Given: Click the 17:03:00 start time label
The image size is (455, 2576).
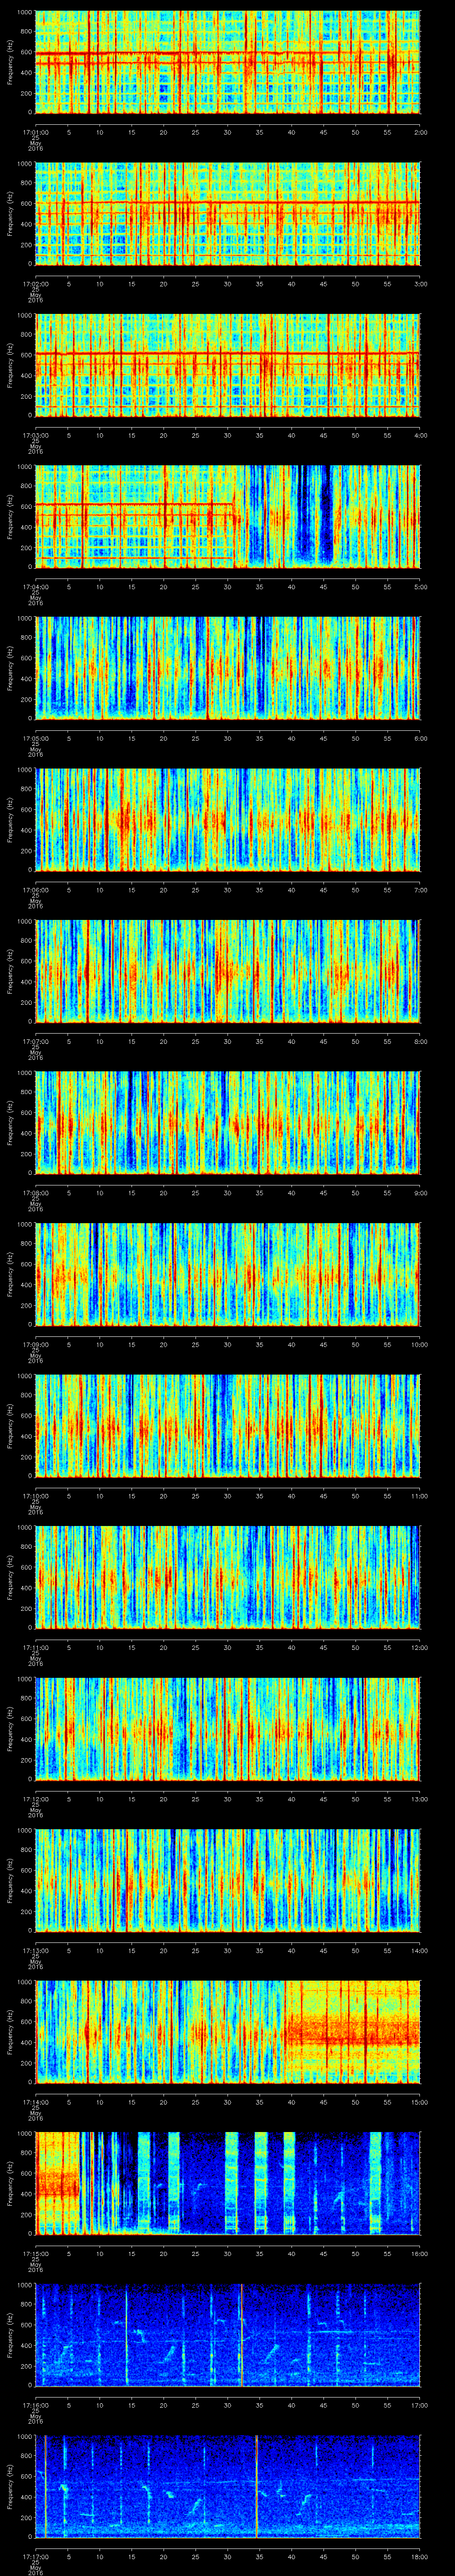Looking at the screenshot, I should [x=35, y=434].
